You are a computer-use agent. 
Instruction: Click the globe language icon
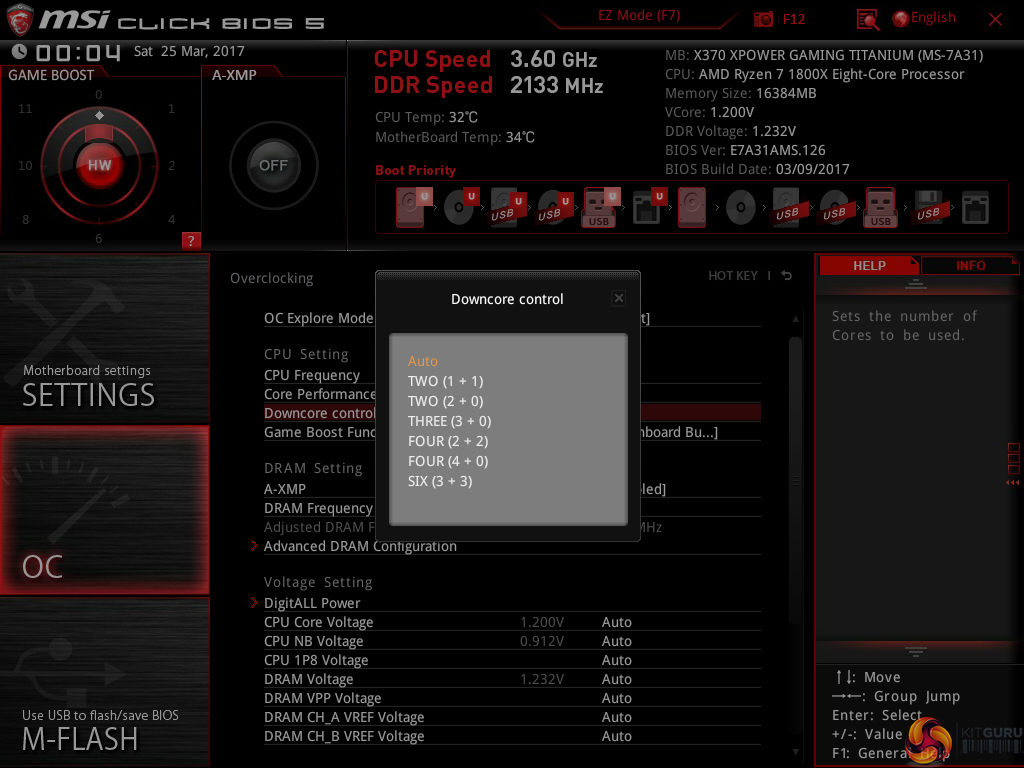901,19
